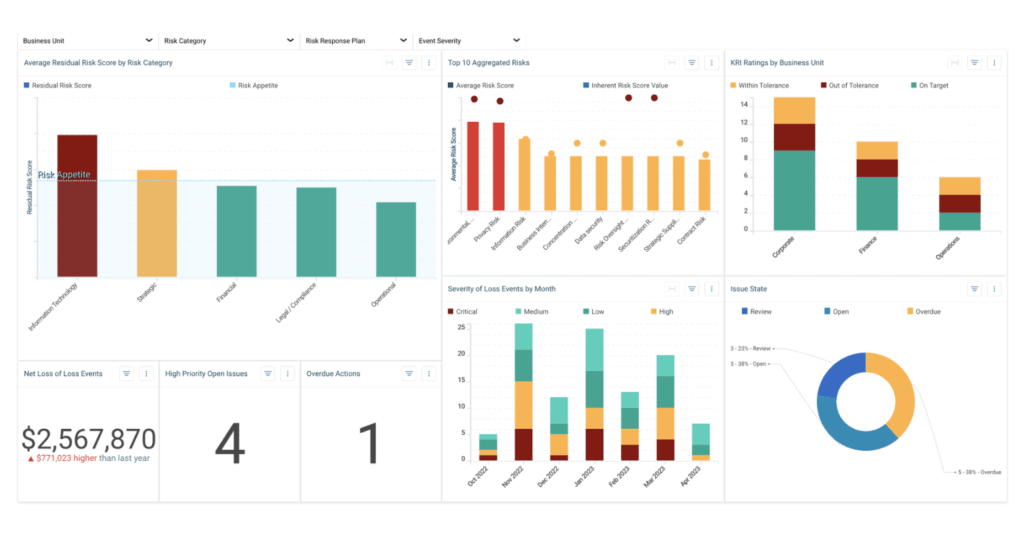Toggle Risk Appetite legend series
Viewport: 1024px width, 537px height.
click(x=254, y=86)
